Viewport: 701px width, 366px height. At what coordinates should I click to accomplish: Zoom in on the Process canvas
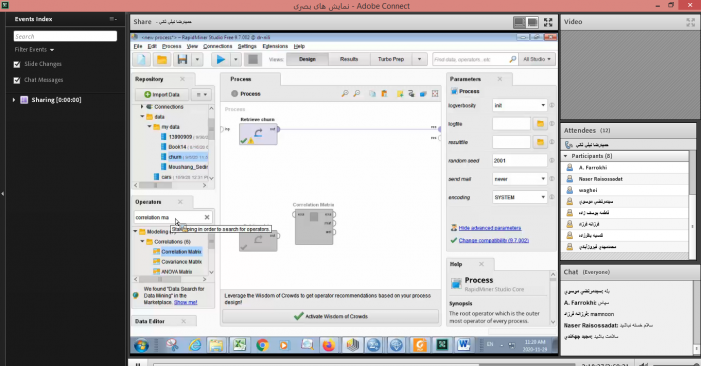(x=345, y=93)
